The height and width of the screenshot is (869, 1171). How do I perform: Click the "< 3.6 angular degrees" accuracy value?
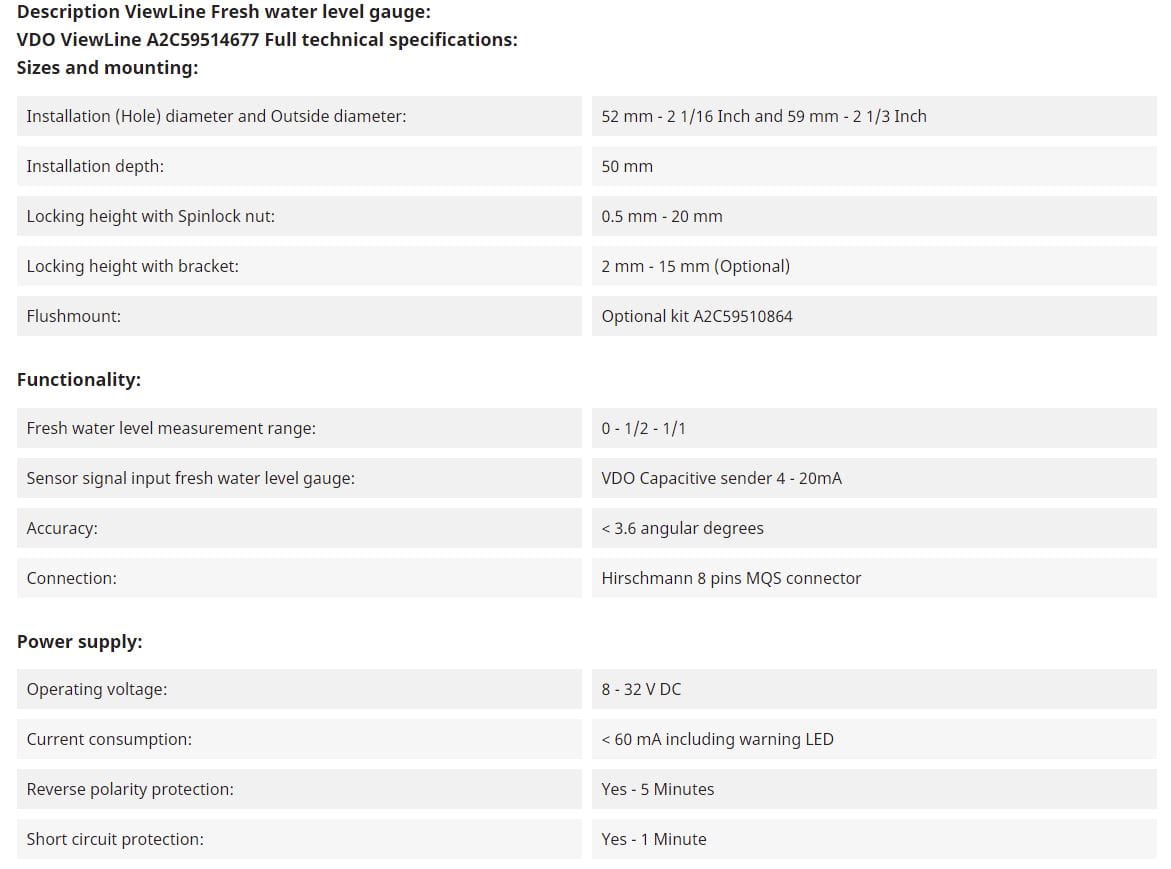pos(682,528)
